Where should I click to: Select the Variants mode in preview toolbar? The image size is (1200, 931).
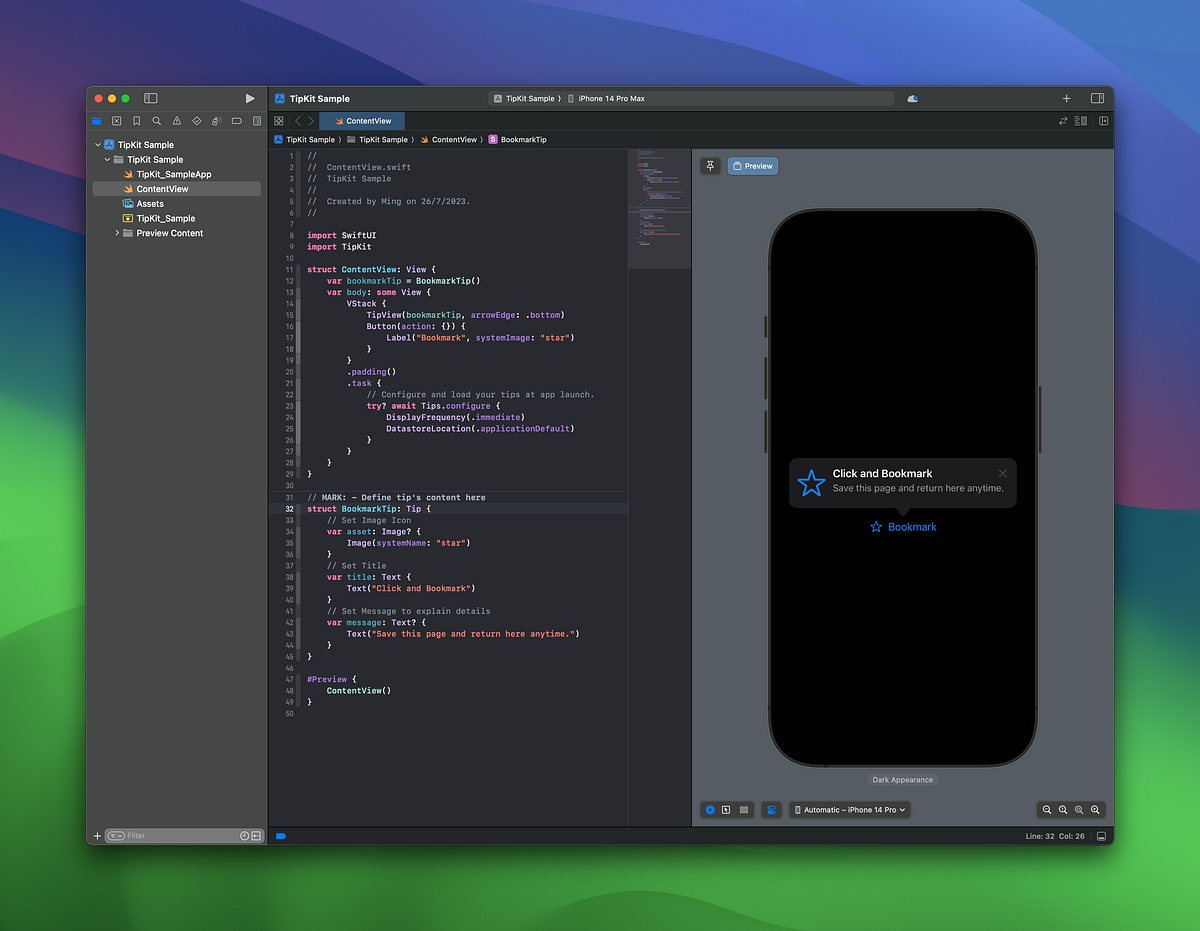tap(744, 810)
